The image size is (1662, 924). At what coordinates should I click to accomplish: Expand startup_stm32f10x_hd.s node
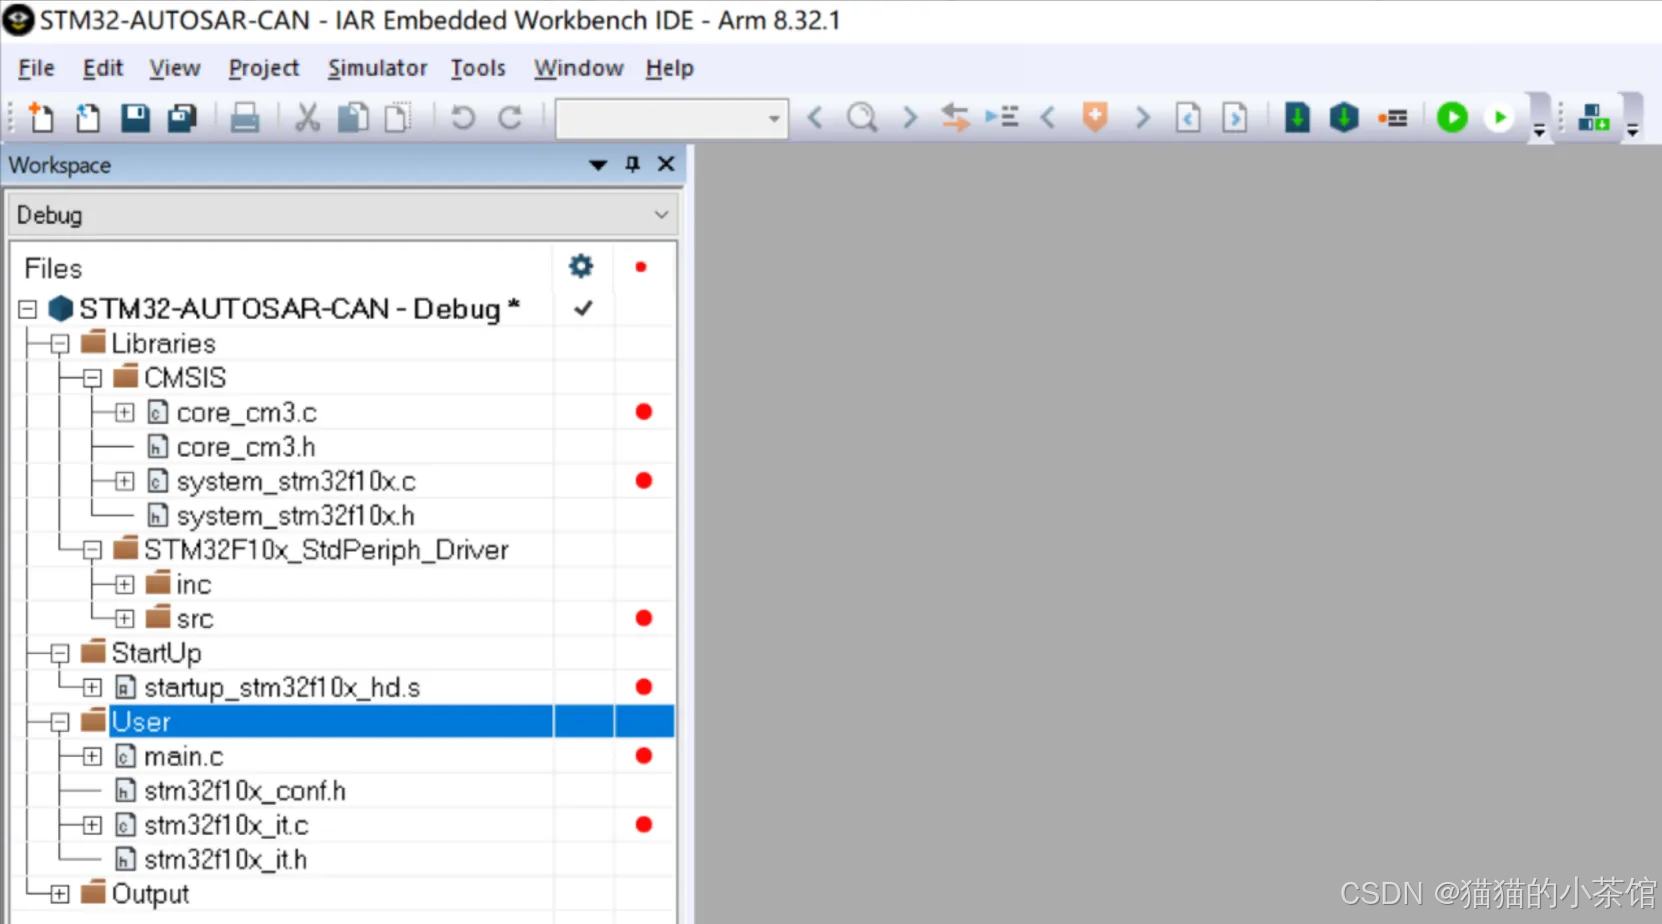coord(92,687)
